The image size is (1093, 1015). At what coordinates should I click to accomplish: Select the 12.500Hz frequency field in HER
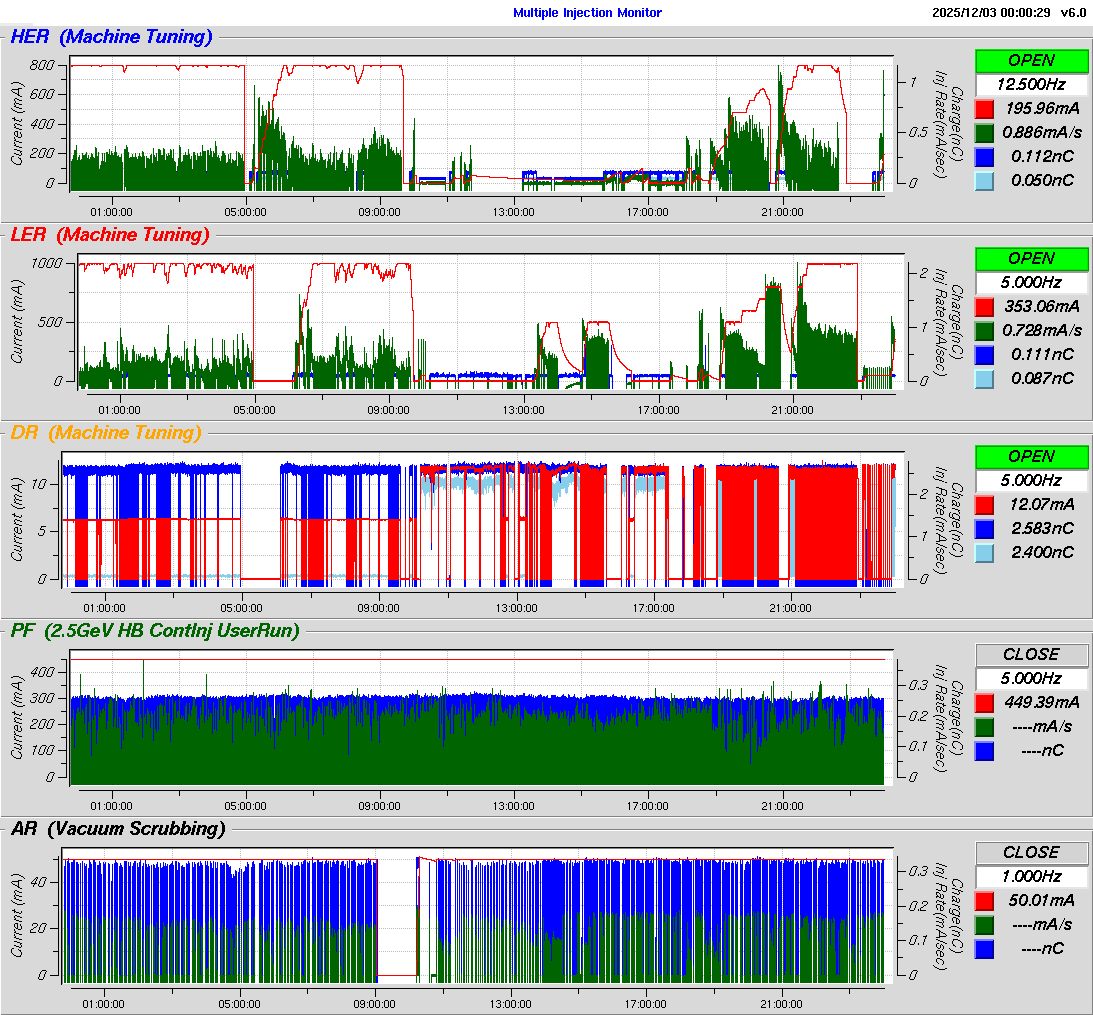pos(1031,84)
